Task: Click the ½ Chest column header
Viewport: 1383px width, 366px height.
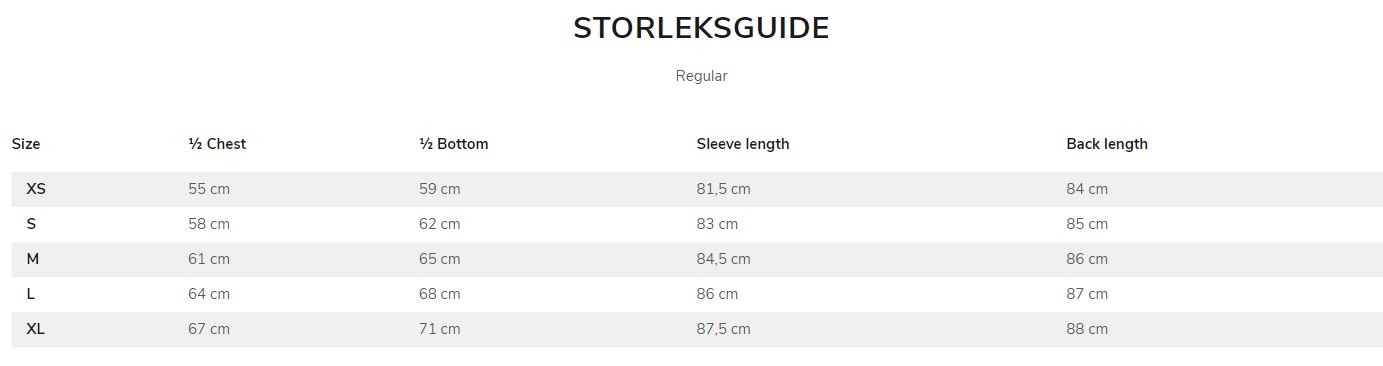Action: [x=217, y=144]
